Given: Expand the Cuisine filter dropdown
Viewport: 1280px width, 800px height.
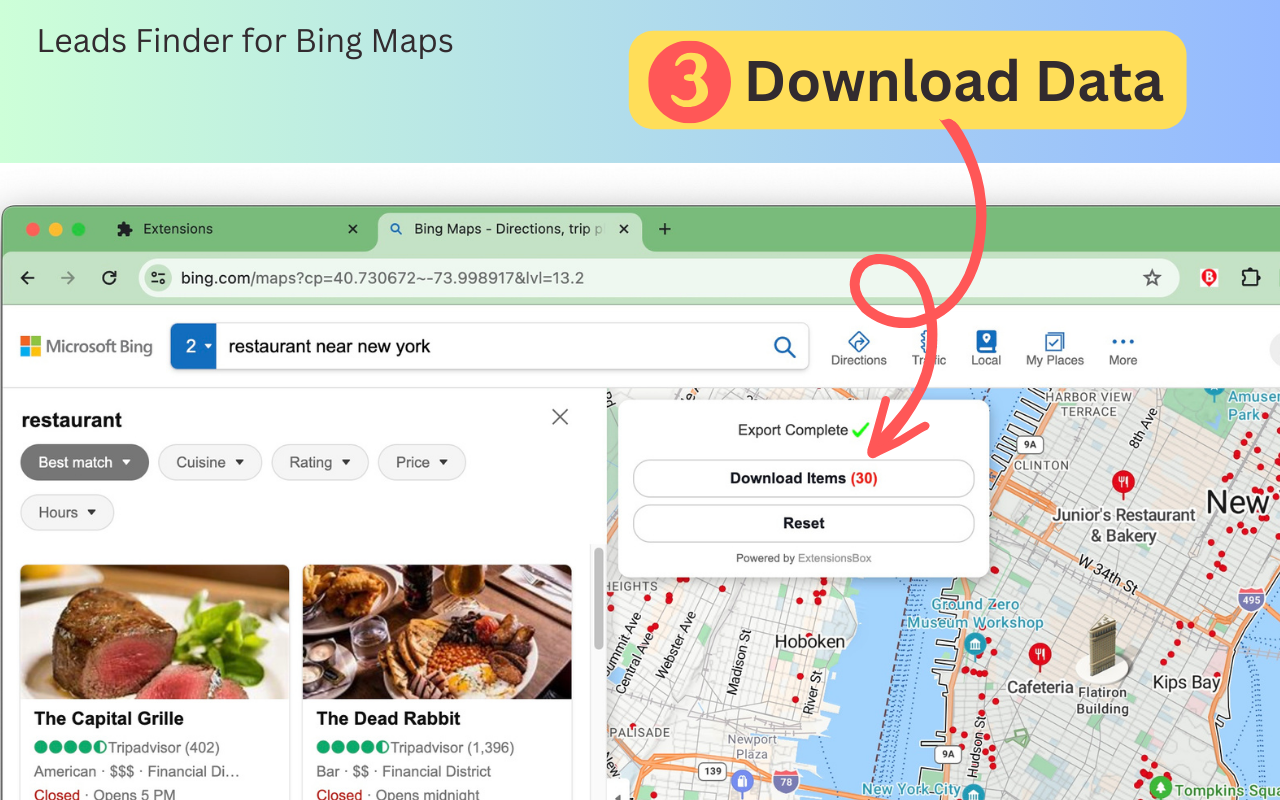Looking at the screenshot, I should (210, 462).
